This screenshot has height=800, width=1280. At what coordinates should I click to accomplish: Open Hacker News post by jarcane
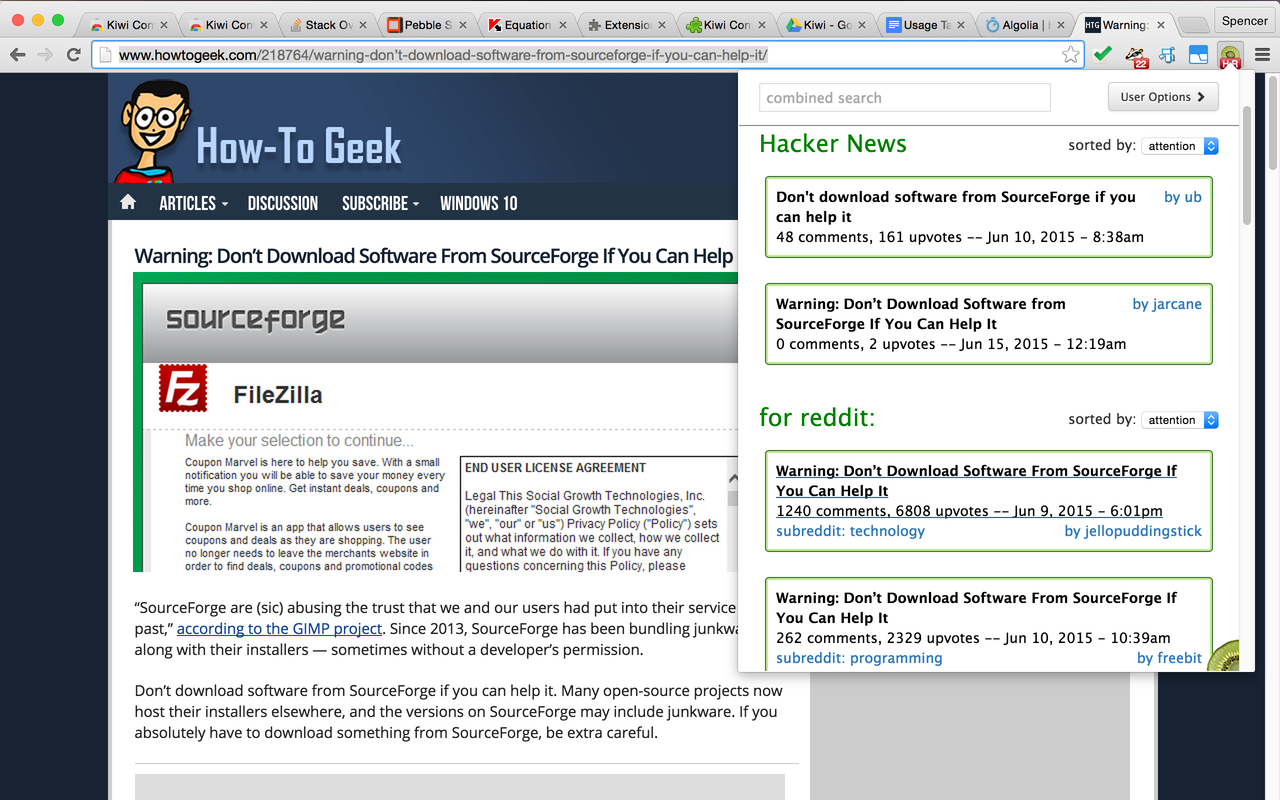921,314
